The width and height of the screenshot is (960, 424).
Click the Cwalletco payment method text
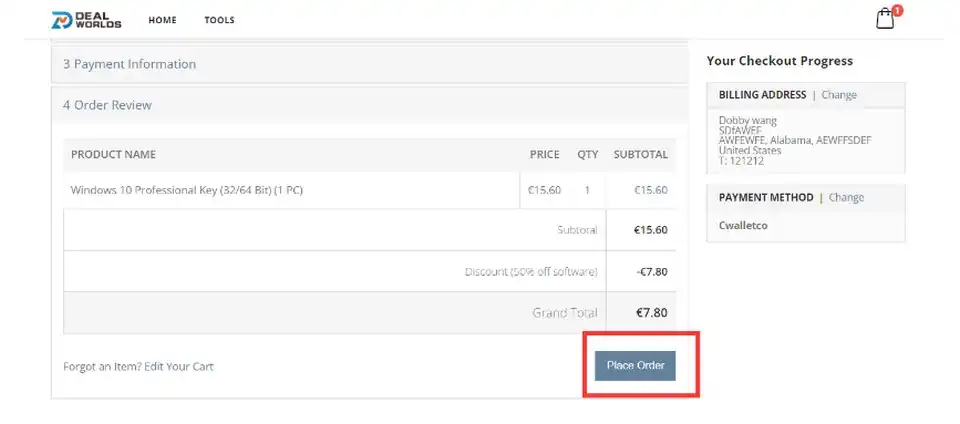click(744, 225)
